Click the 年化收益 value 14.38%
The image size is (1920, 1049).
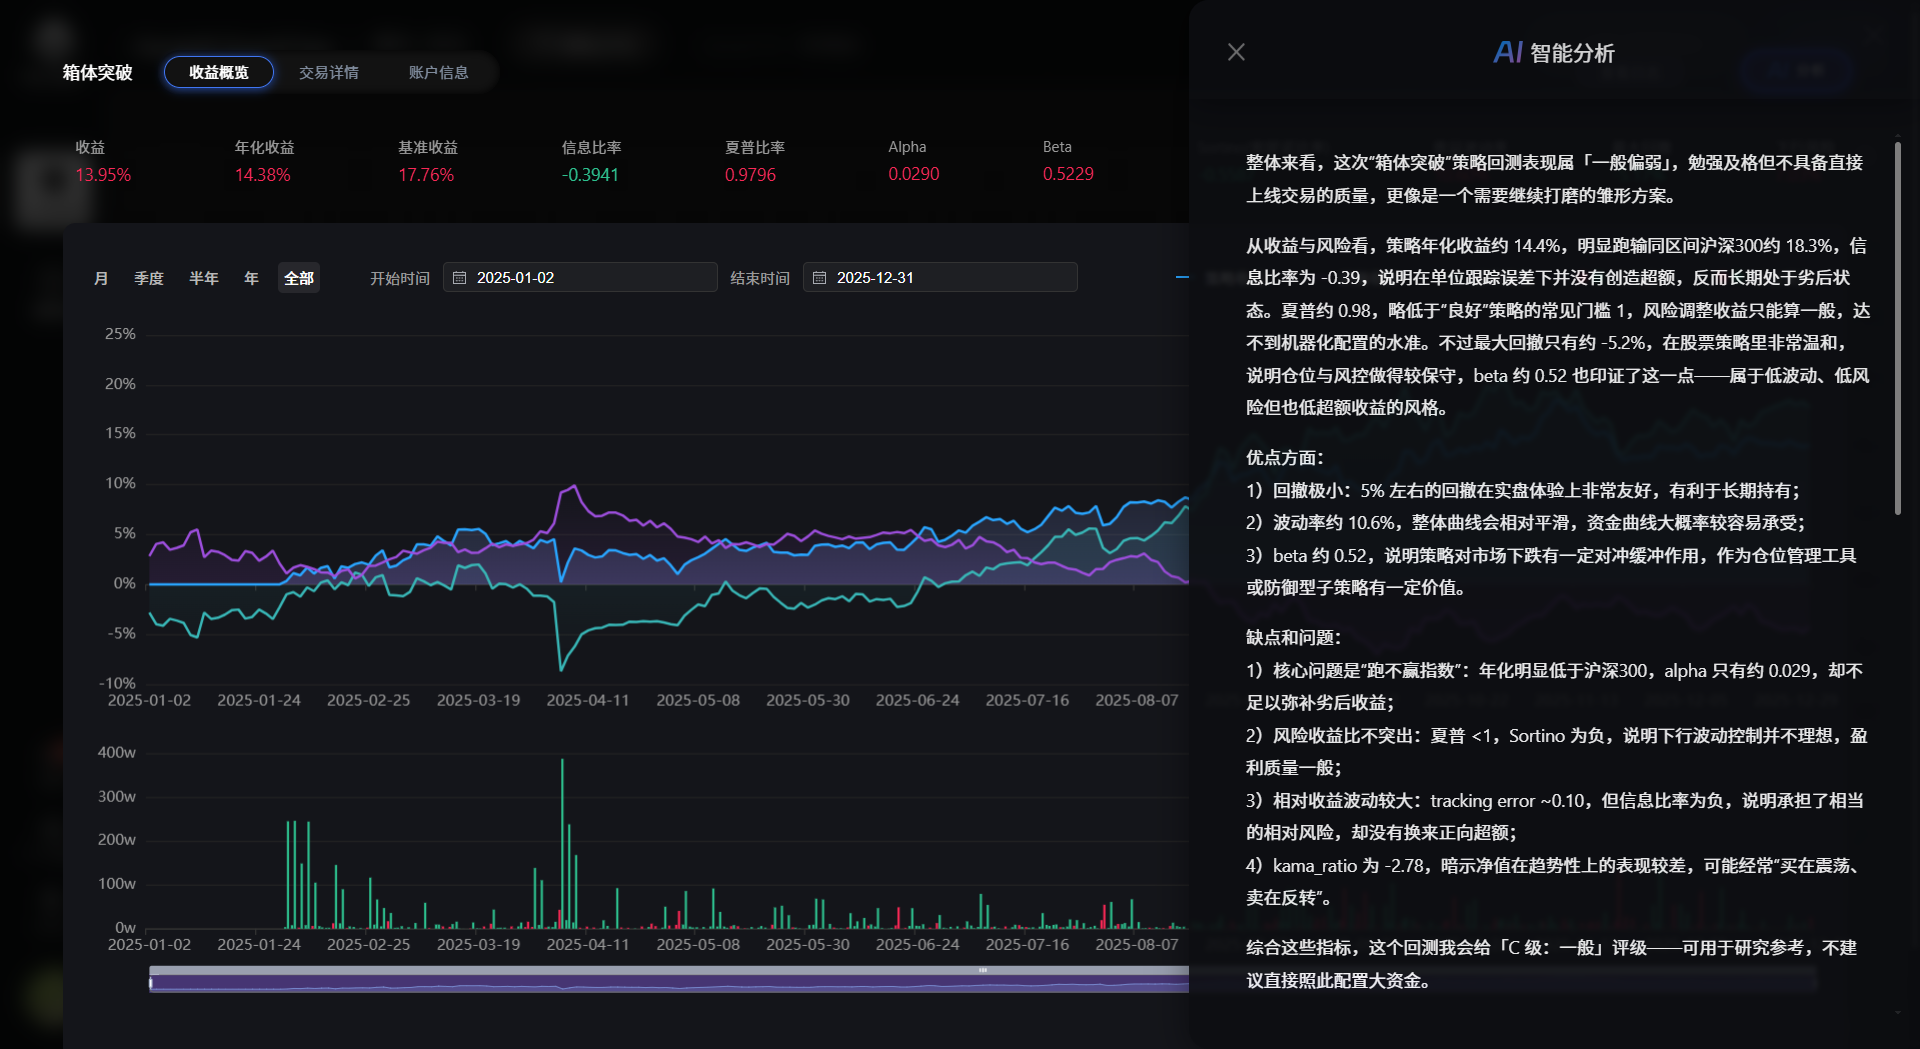pos(262,175)
